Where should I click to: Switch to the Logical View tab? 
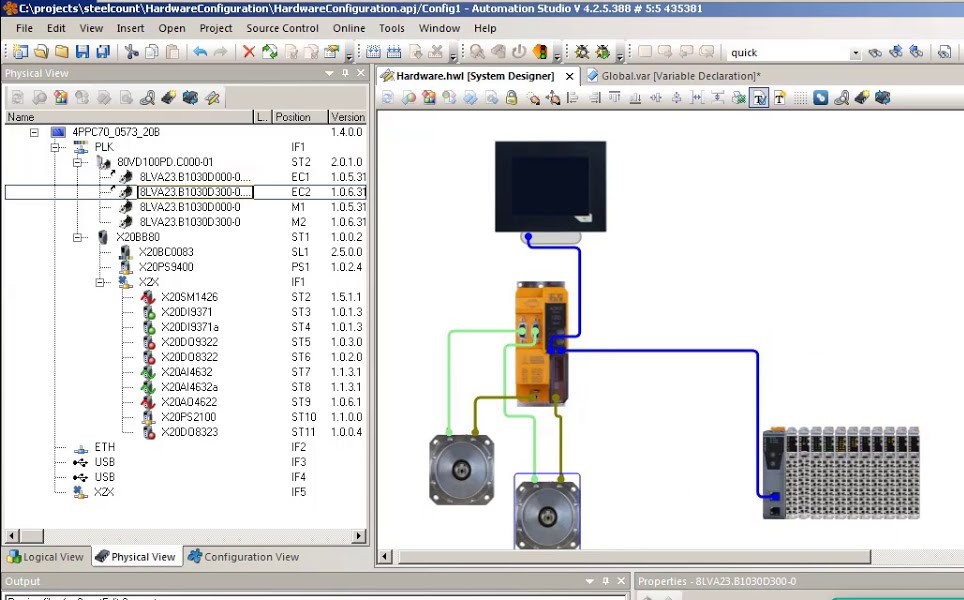(x=45, y=557)
